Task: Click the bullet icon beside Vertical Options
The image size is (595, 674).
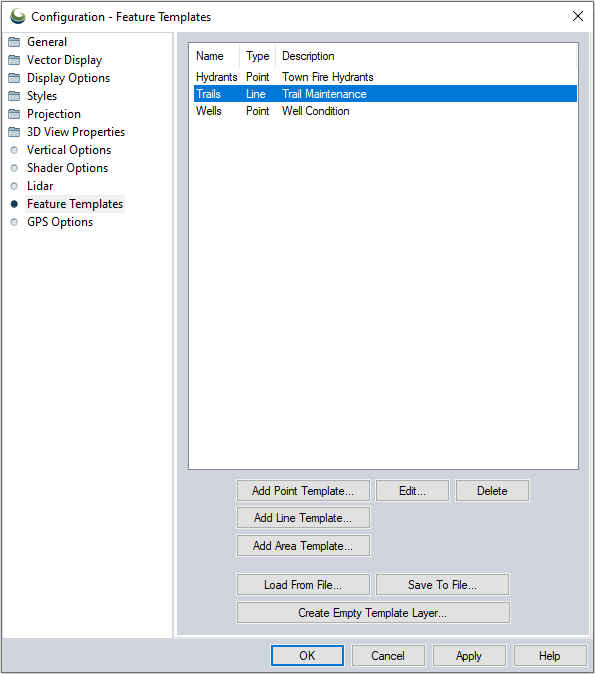Action: click(14, 150)
